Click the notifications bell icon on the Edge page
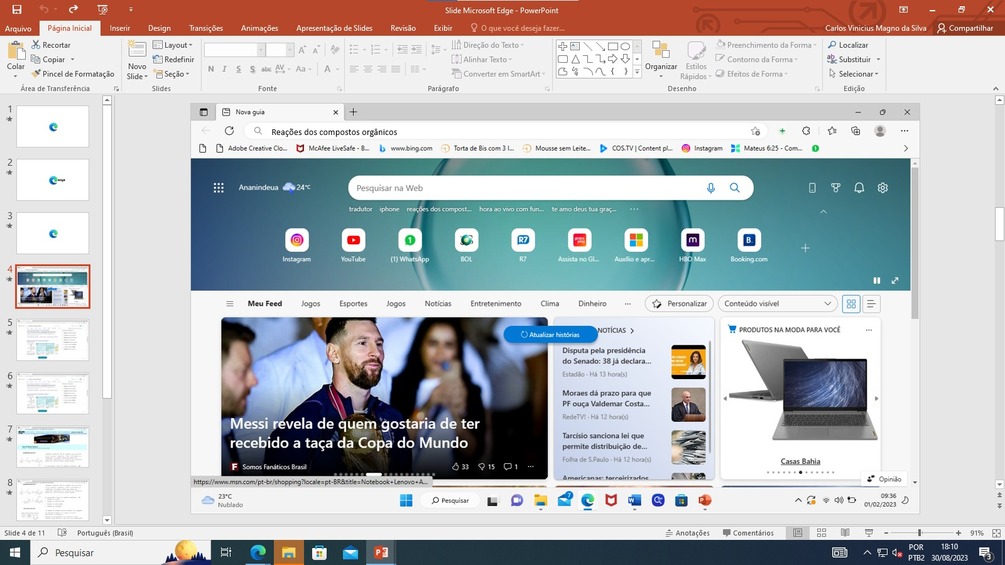1005x565 pixels. [x=859, y=188]
